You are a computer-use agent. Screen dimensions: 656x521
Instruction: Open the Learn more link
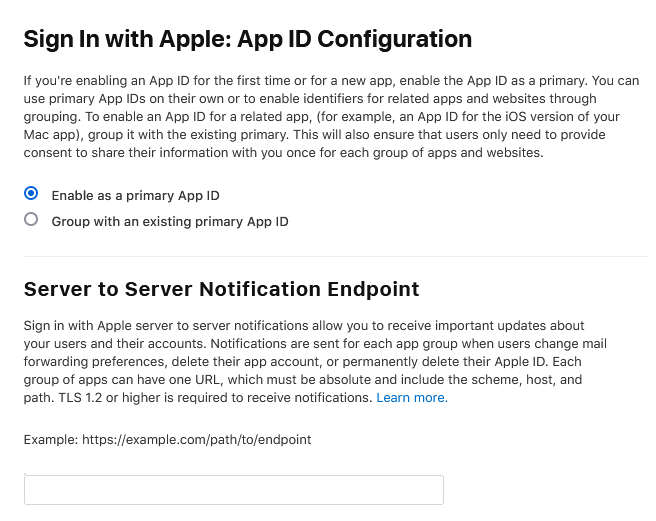coord(412,398)
